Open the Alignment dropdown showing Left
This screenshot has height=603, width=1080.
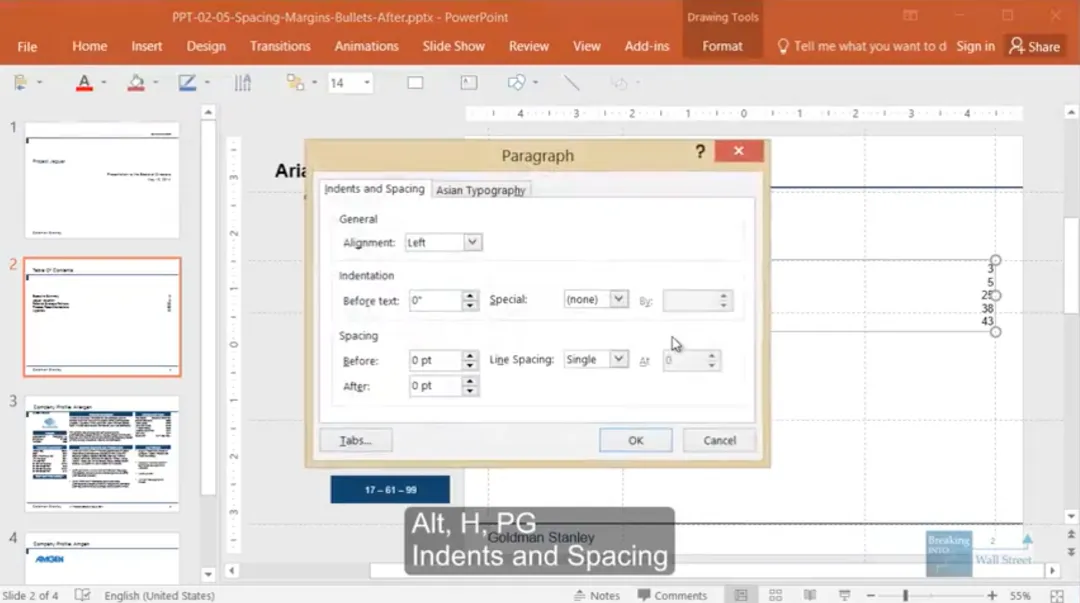pyautogui.click(x=472, y=242)
